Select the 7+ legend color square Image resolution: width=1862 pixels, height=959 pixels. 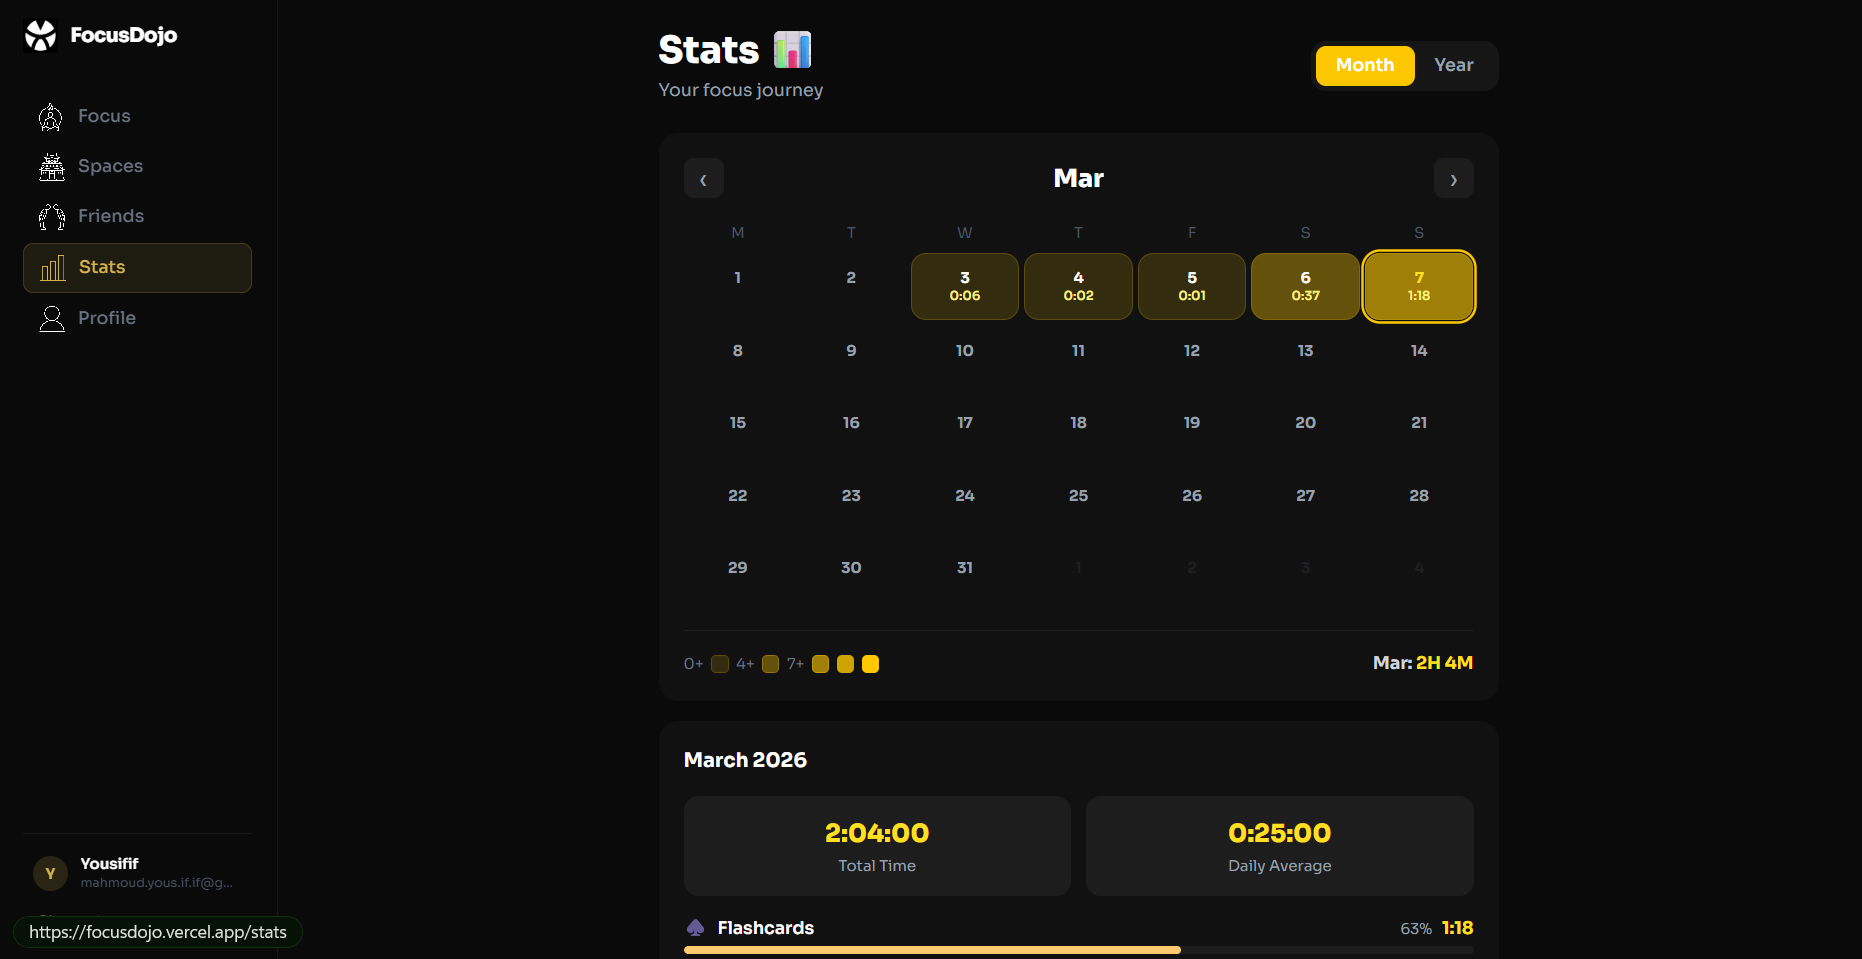[820, 663]
